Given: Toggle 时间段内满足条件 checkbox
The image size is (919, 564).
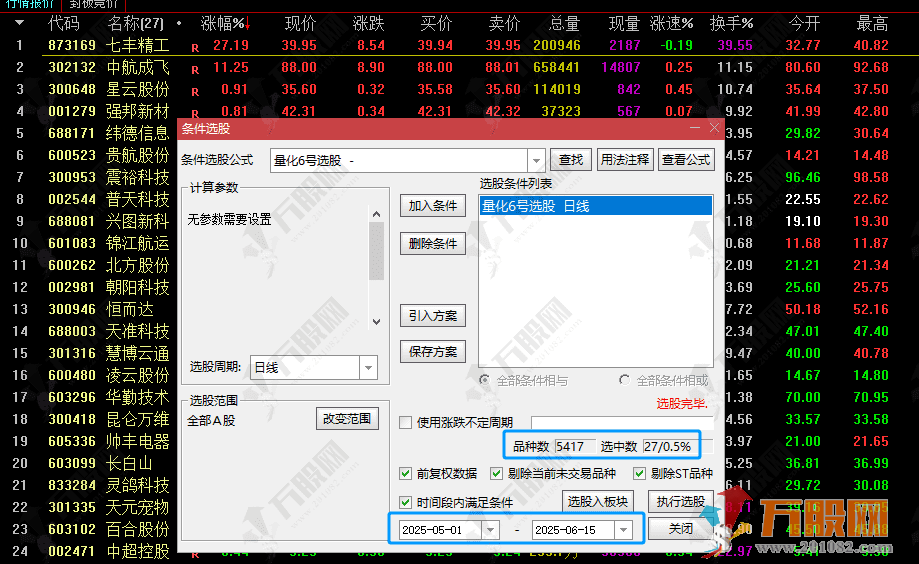Looking at the screenshot, I should [x=405, y=502].
